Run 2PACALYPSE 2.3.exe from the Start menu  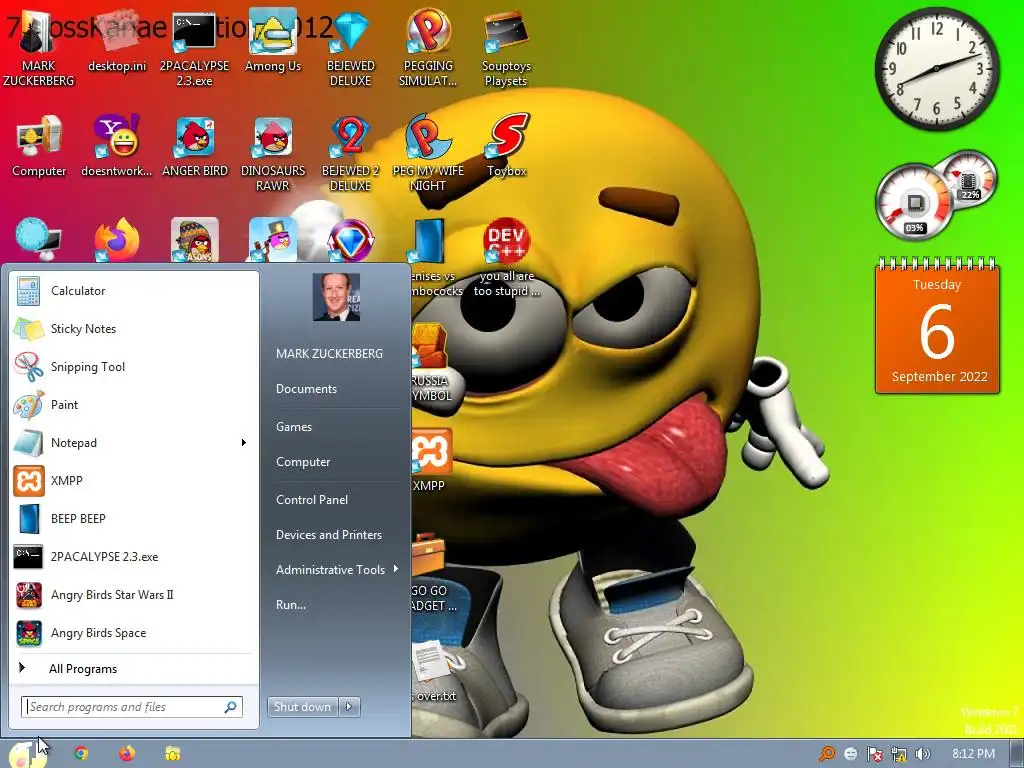[134, 557]
